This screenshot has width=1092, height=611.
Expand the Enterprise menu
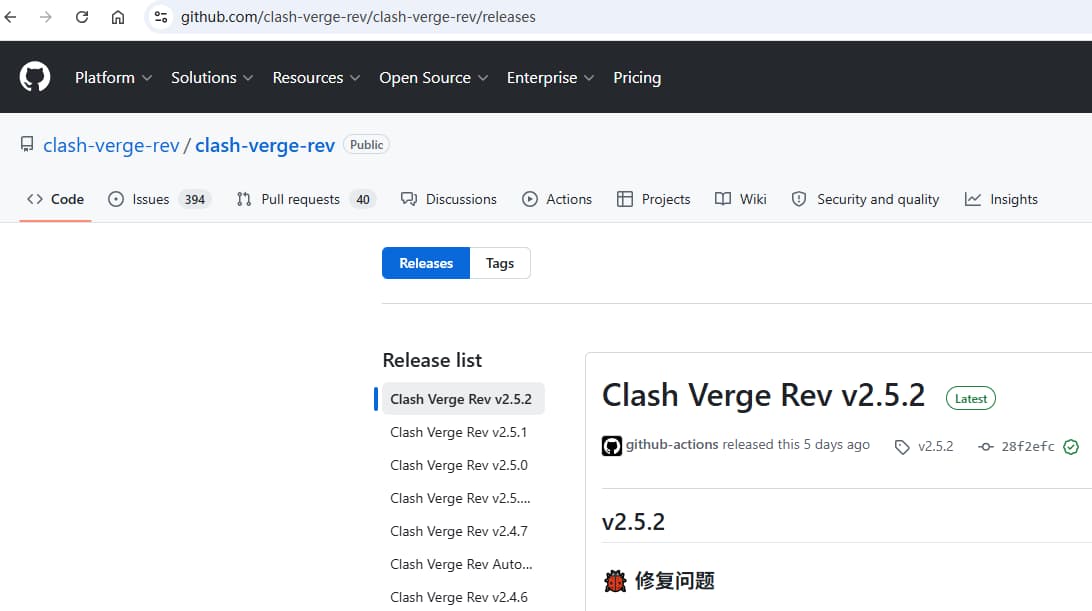point(550,77)
